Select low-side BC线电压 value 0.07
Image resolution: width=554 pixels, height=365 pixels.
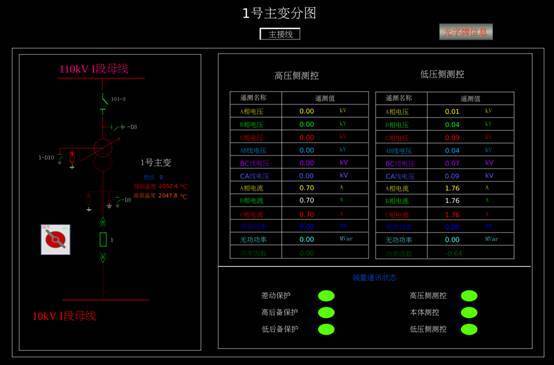(x=452, y=163)
